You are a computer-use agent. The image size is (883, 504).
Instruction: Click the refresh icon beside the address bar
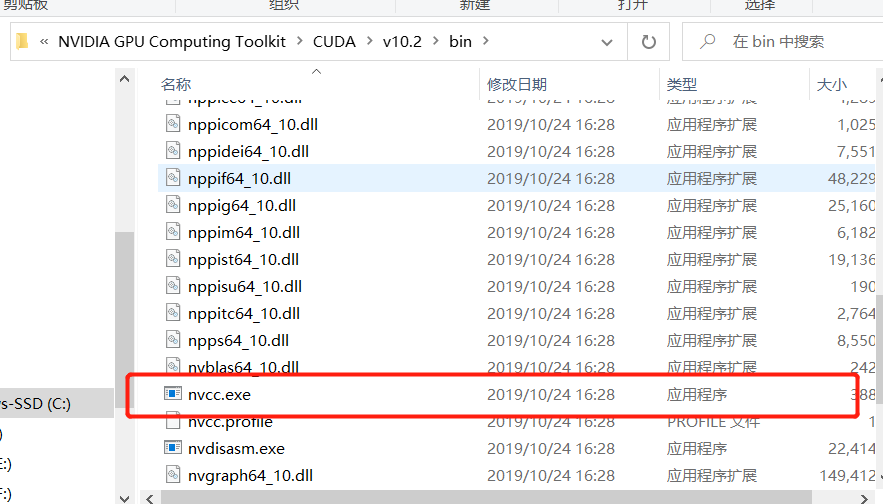click(x=649, y=42)
